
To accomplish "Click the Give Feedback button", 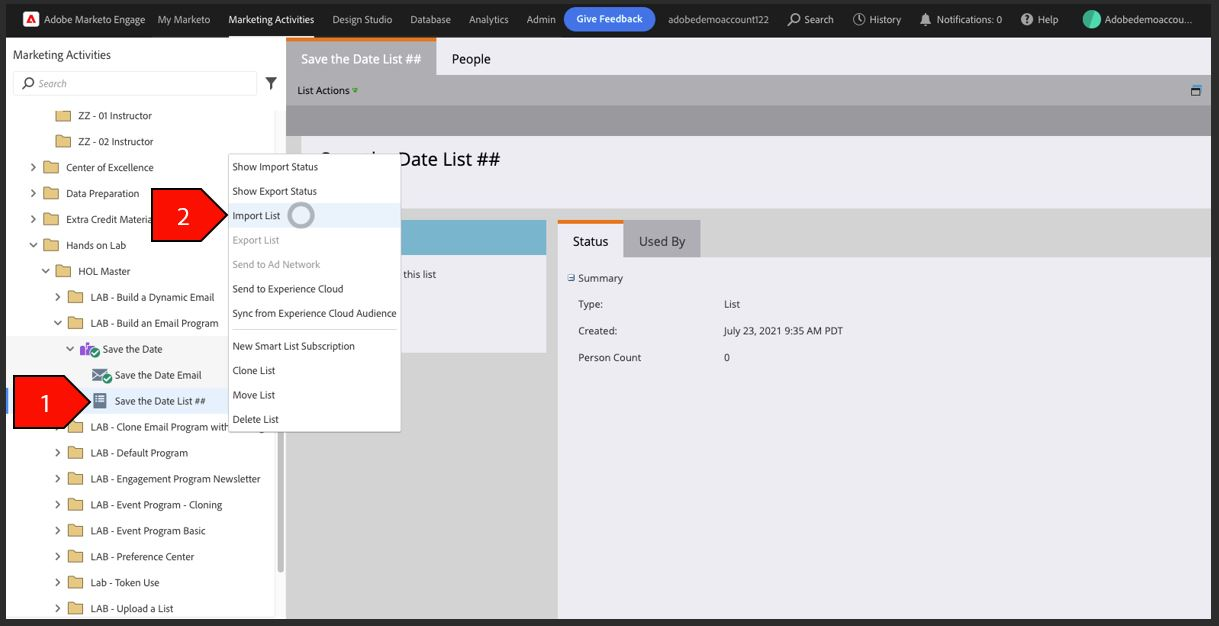I will 610,19.
